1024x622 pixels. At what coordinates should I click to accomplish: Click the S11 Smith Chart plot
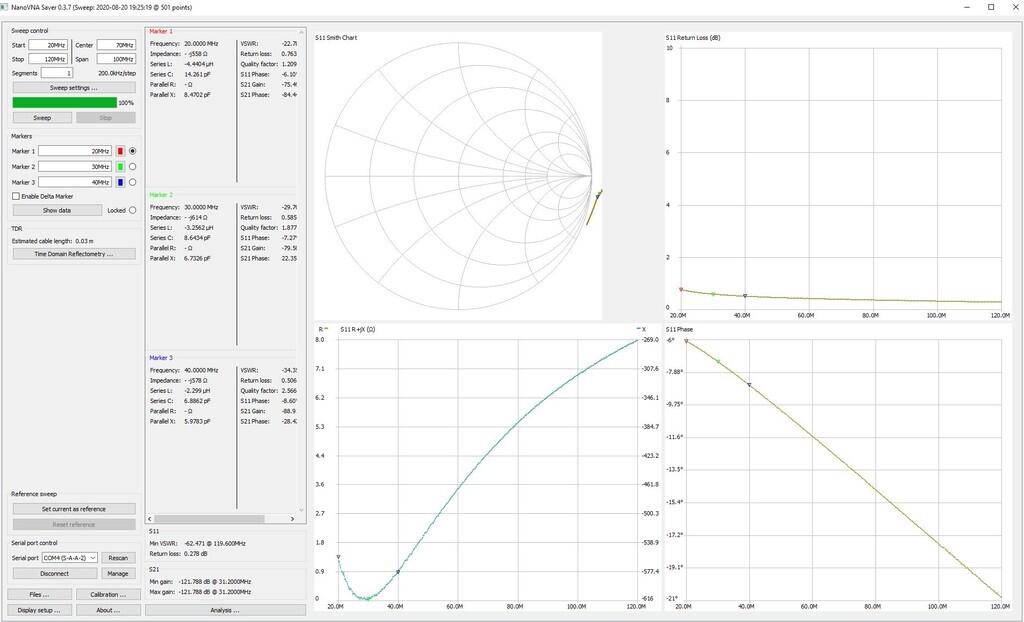pos(458,176)
